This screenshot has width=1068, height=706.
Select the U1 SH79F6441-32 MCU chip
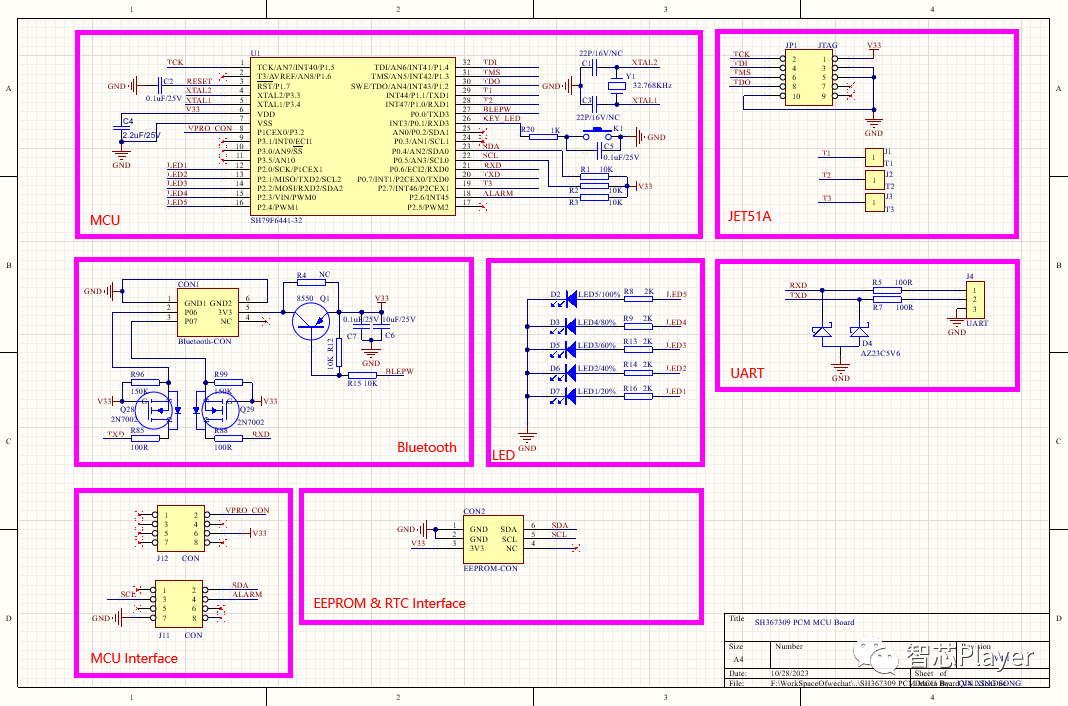tap(354, 134)
